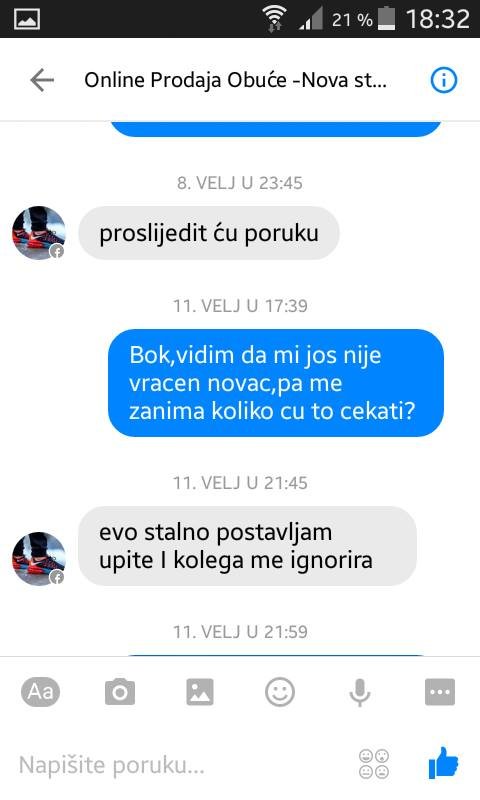Tap the microphone voice message icon
480x800 pixels.
pos(360,692)
